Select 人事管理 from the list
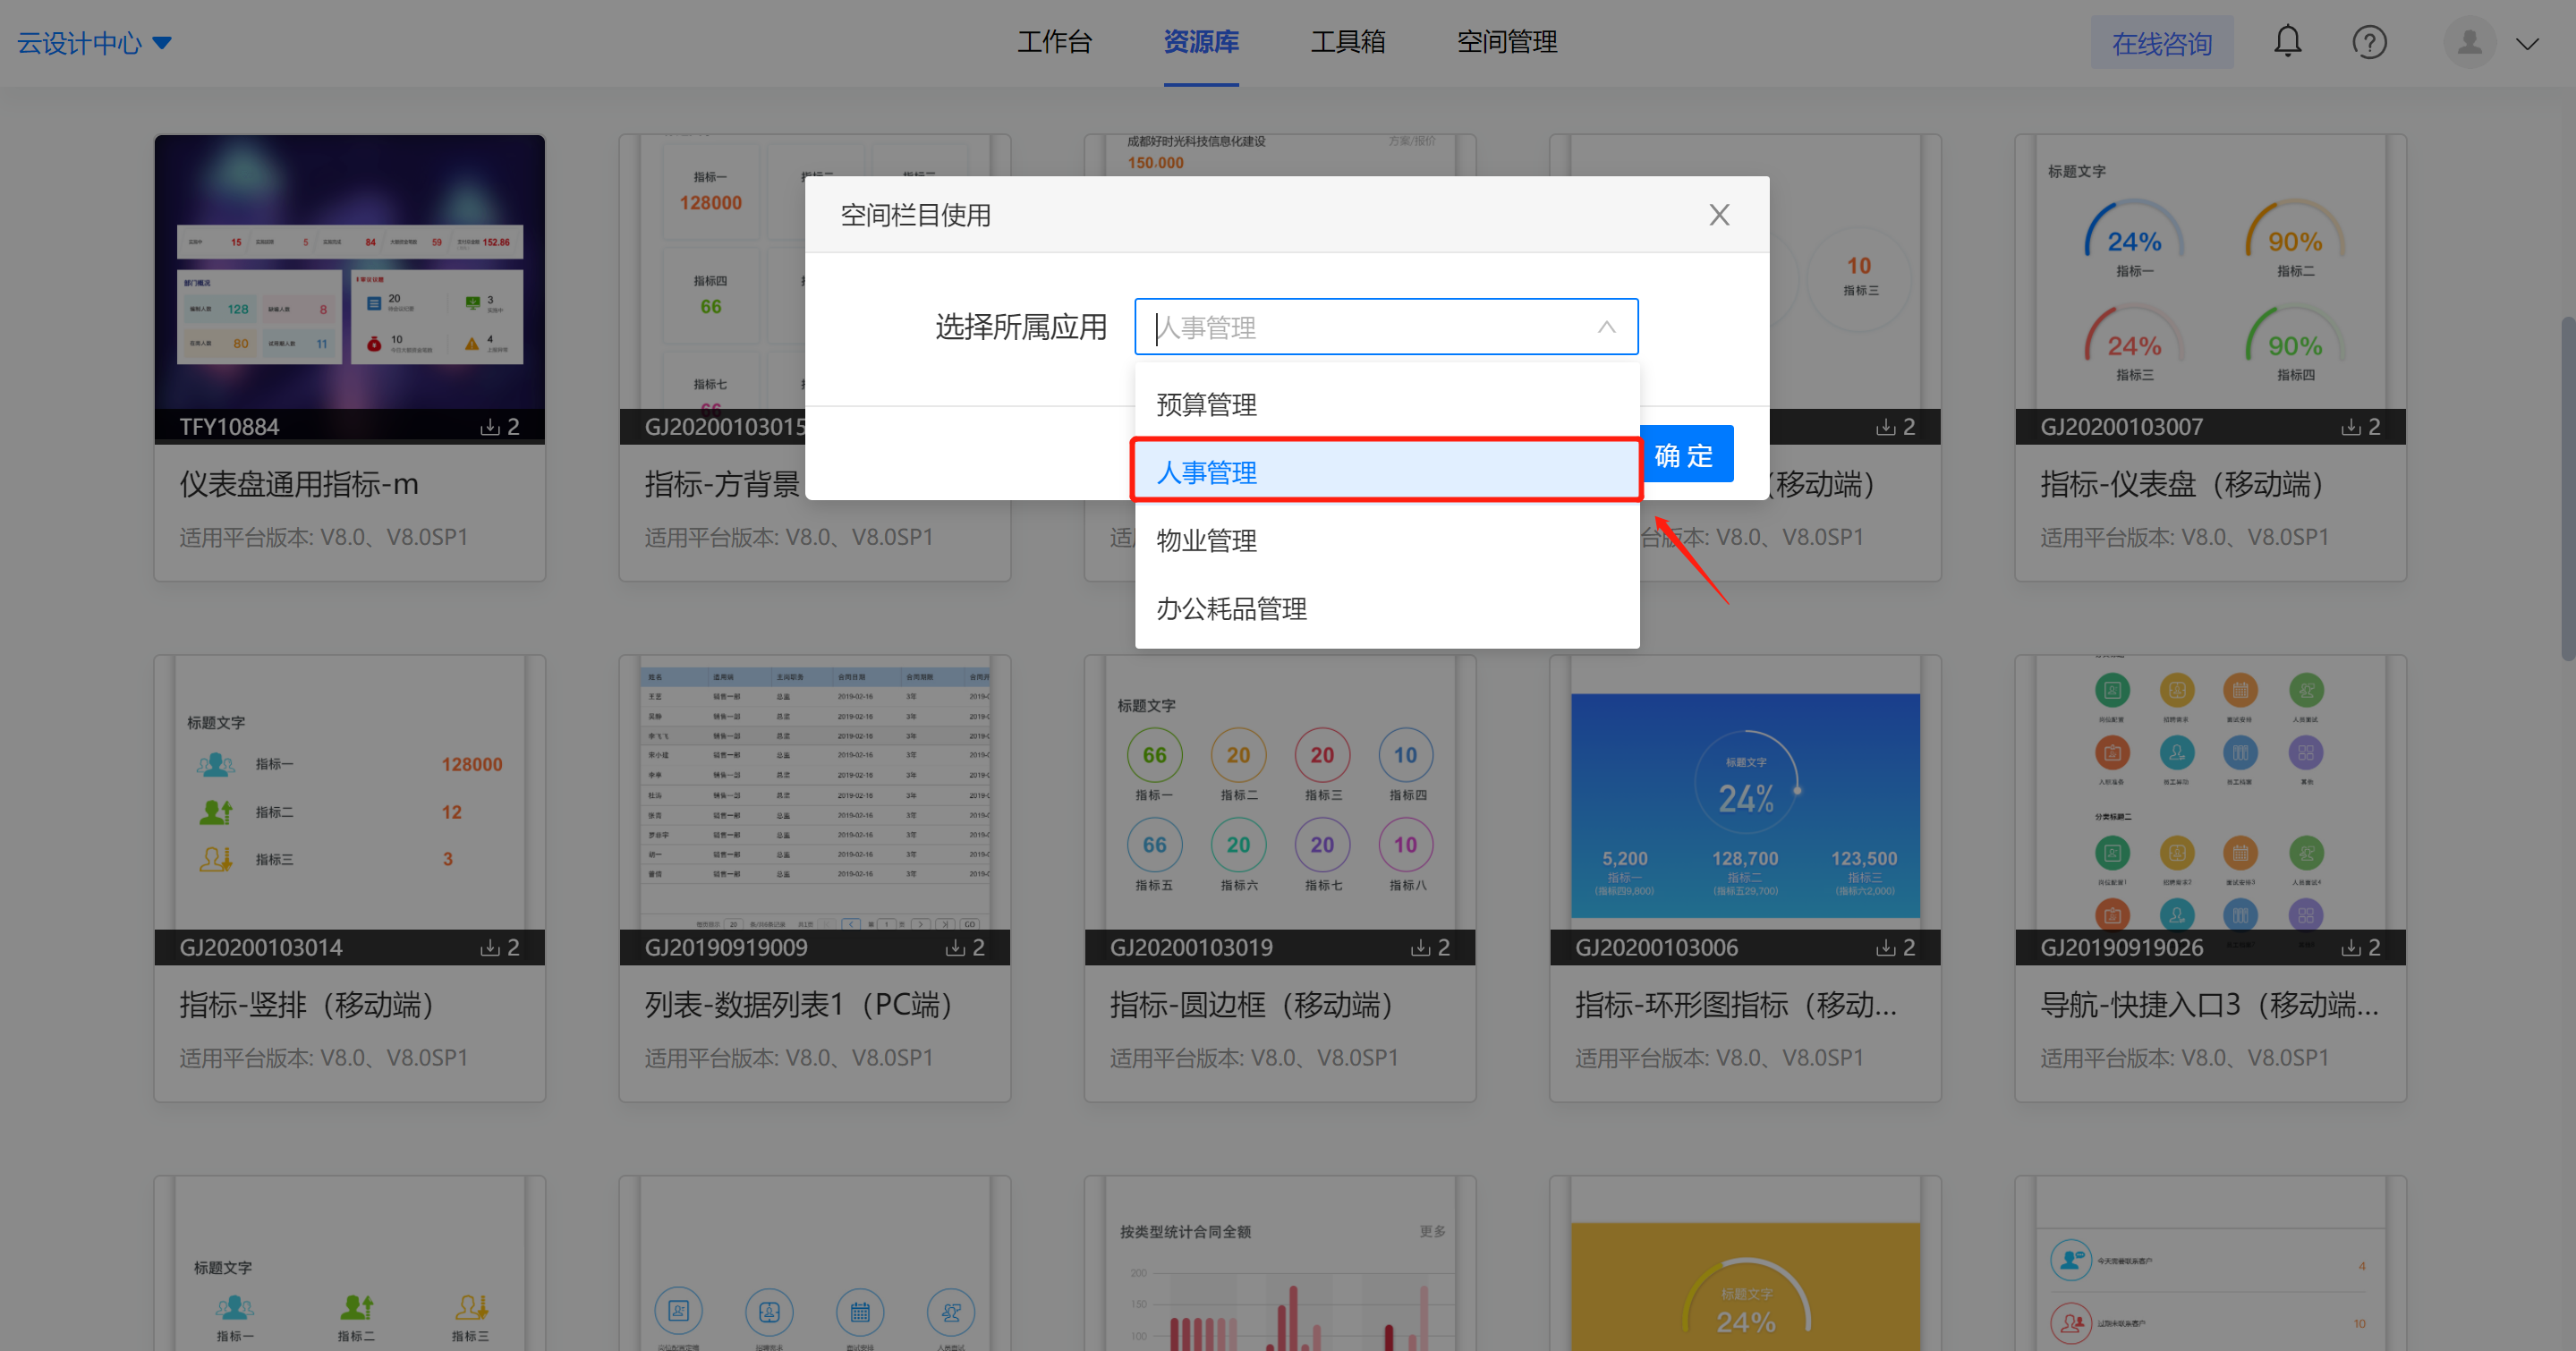 [x=1386, y=472]
